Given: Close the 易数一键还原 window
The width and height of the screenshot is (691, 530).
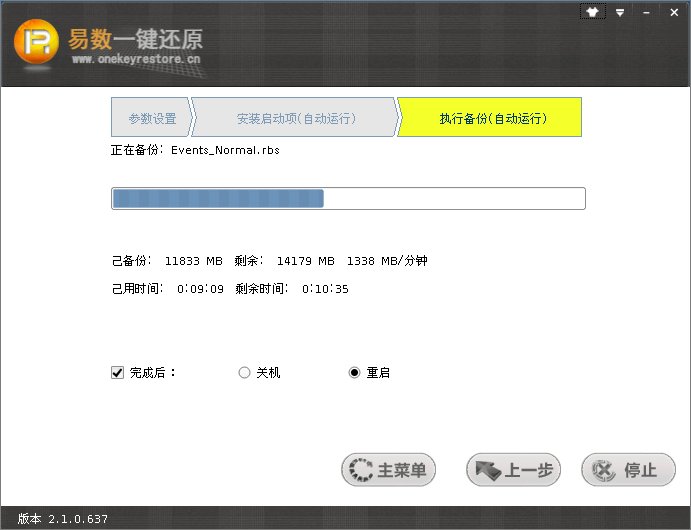Looking at the screenshot, I should [674, 12].
